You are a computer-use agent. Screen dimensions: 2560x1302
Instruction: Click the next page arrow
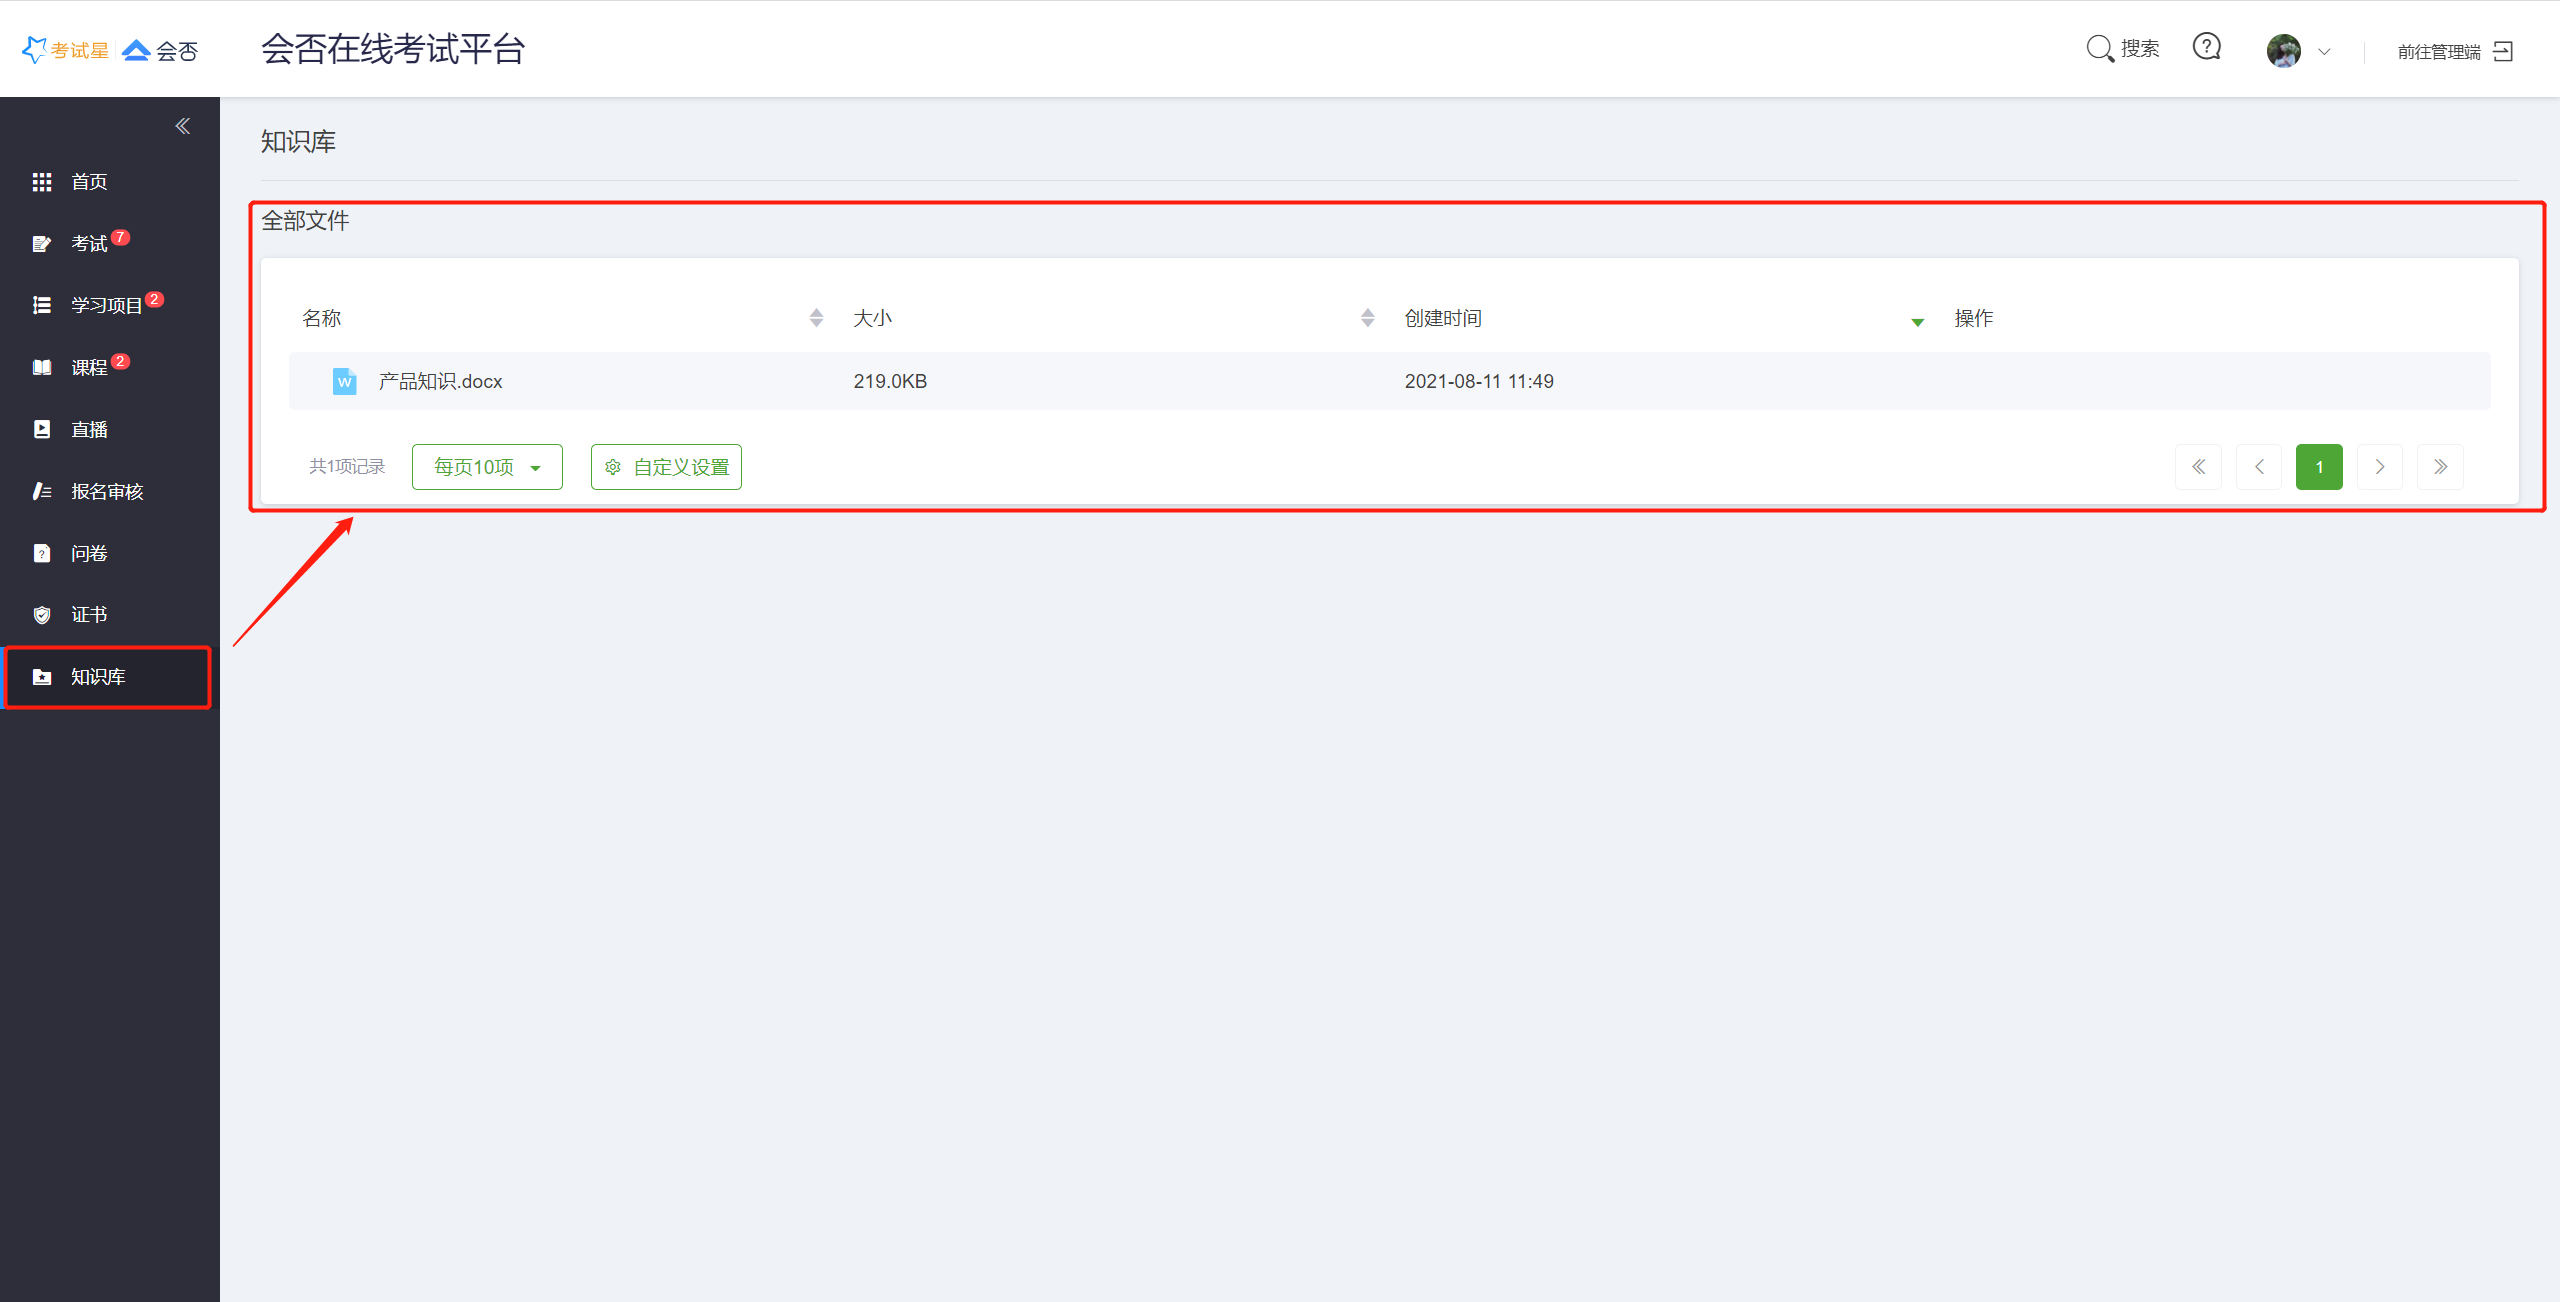(x=2380, y=467)
